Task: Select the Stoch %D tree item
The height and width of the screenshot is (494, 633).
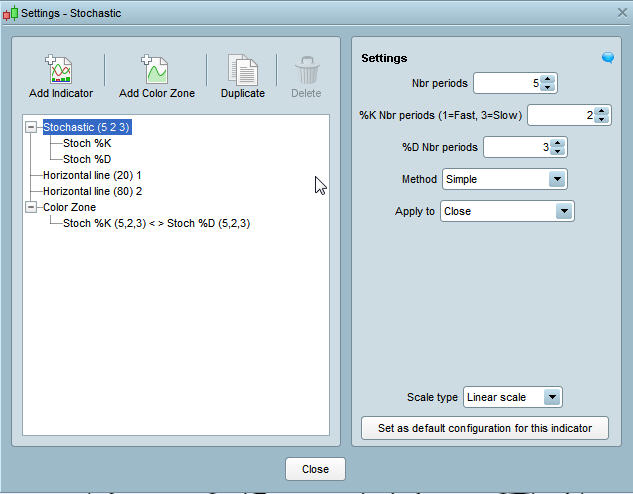Action: point(87,159)
